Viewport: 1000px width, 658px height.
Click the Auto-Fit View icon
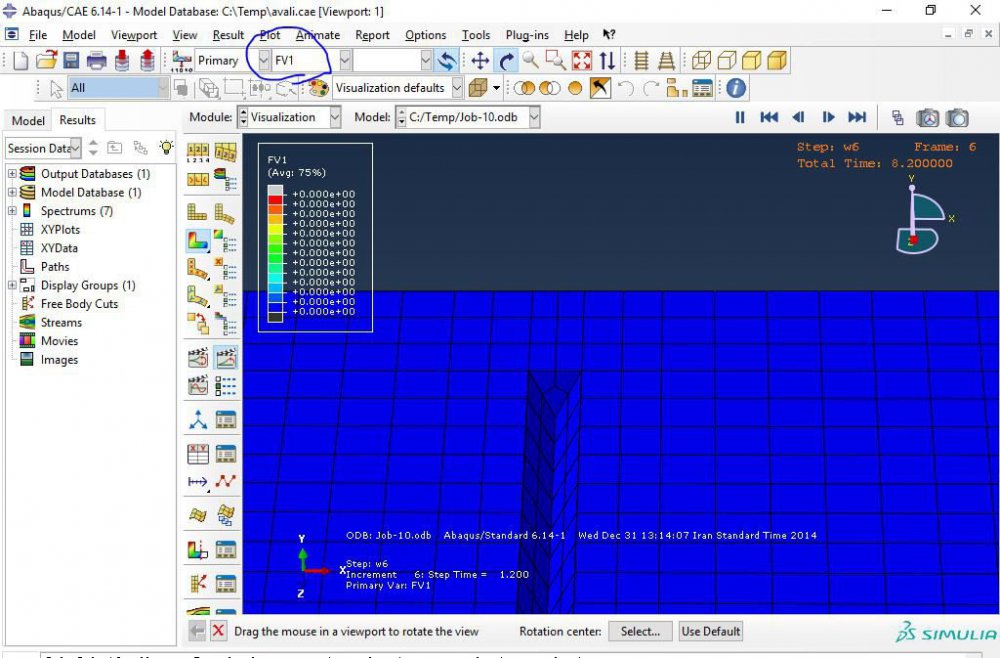[582, 61]
